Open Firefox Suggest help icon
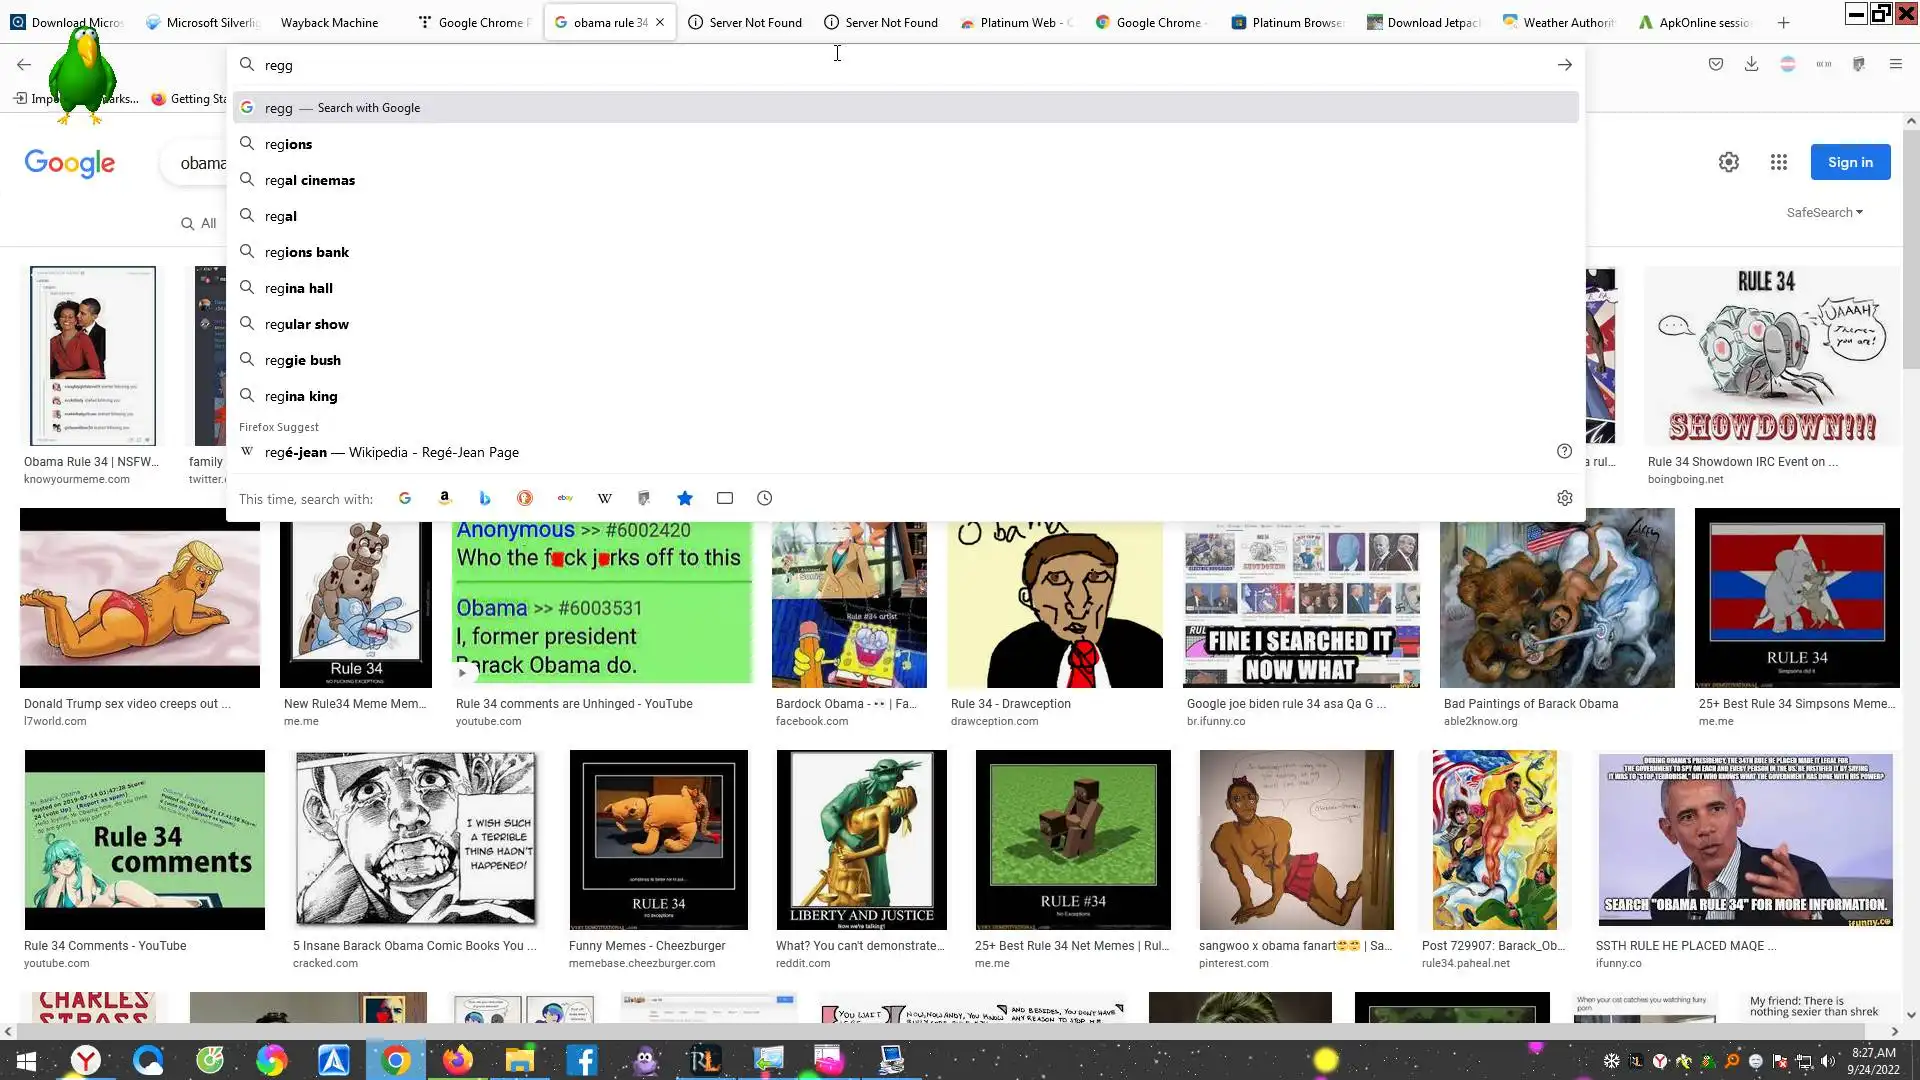The width and height of the screenshot is (1920, 1080). tap(1565, 451)
